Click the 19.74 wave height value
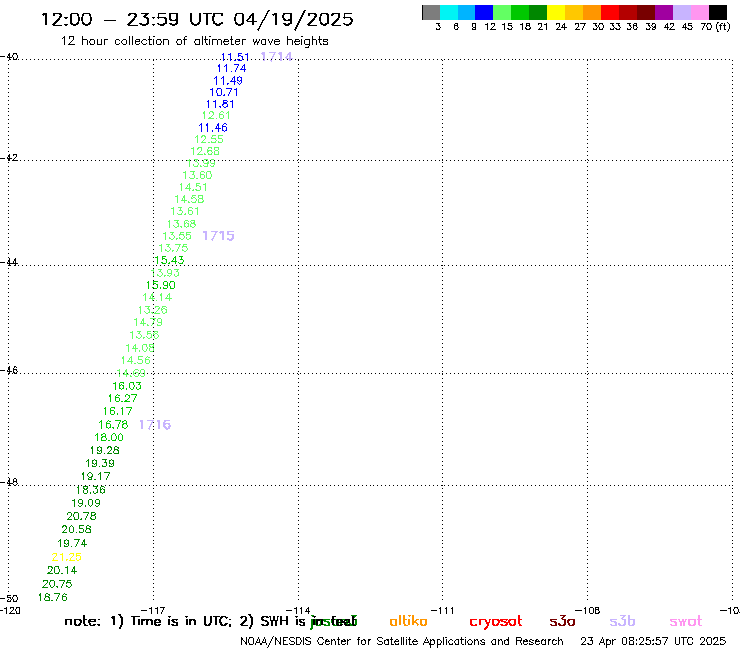740x650 pixels. click(72, 543)
